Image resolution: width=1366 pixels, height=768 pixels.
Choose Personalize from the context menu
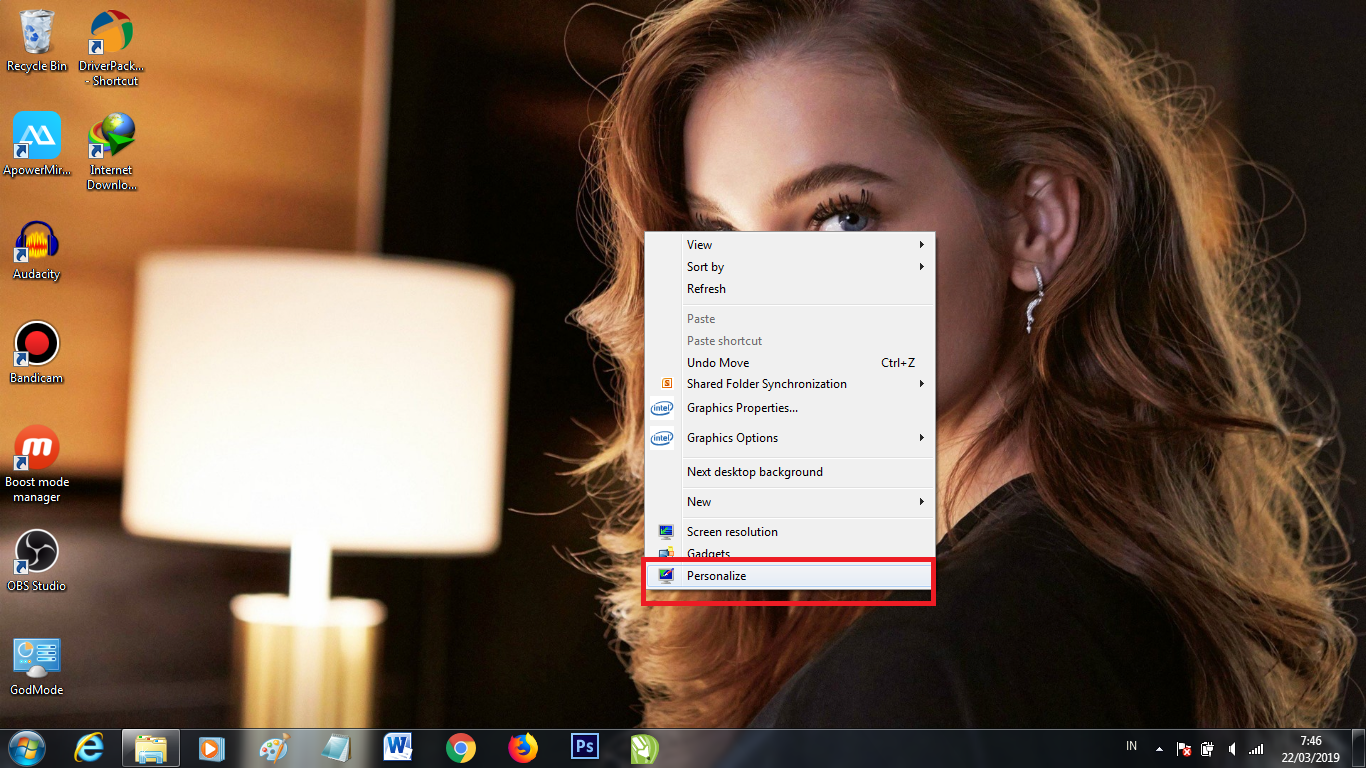789,576
